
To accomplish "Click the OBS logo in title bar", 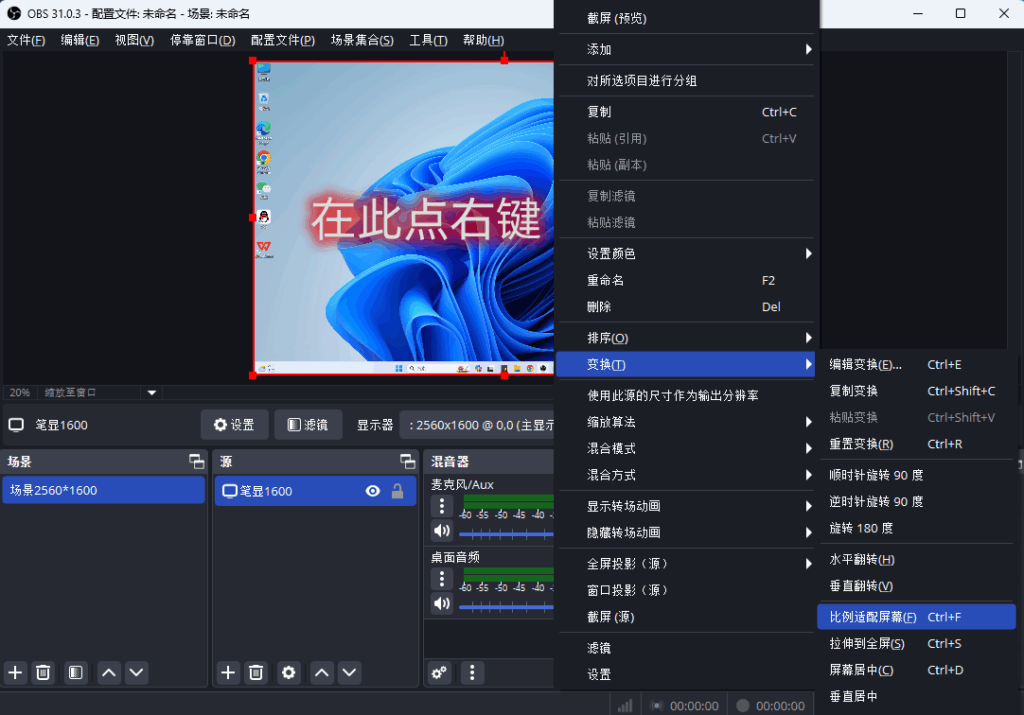I will 14,13.
